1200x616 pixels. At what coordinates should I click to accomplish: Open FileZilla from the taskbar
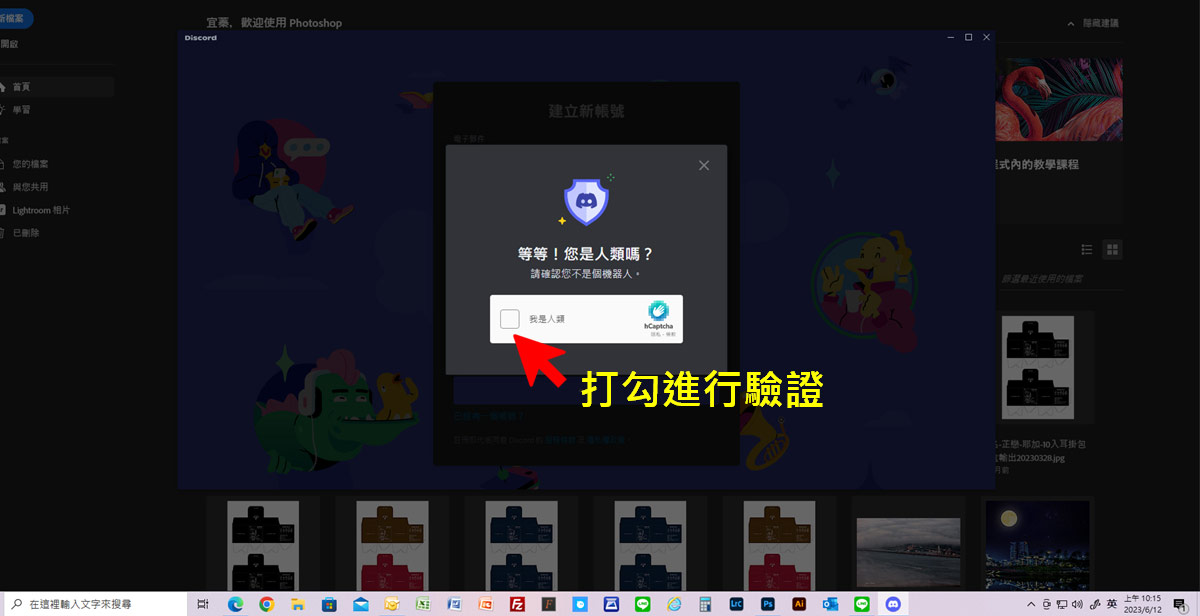coord(517,604)
